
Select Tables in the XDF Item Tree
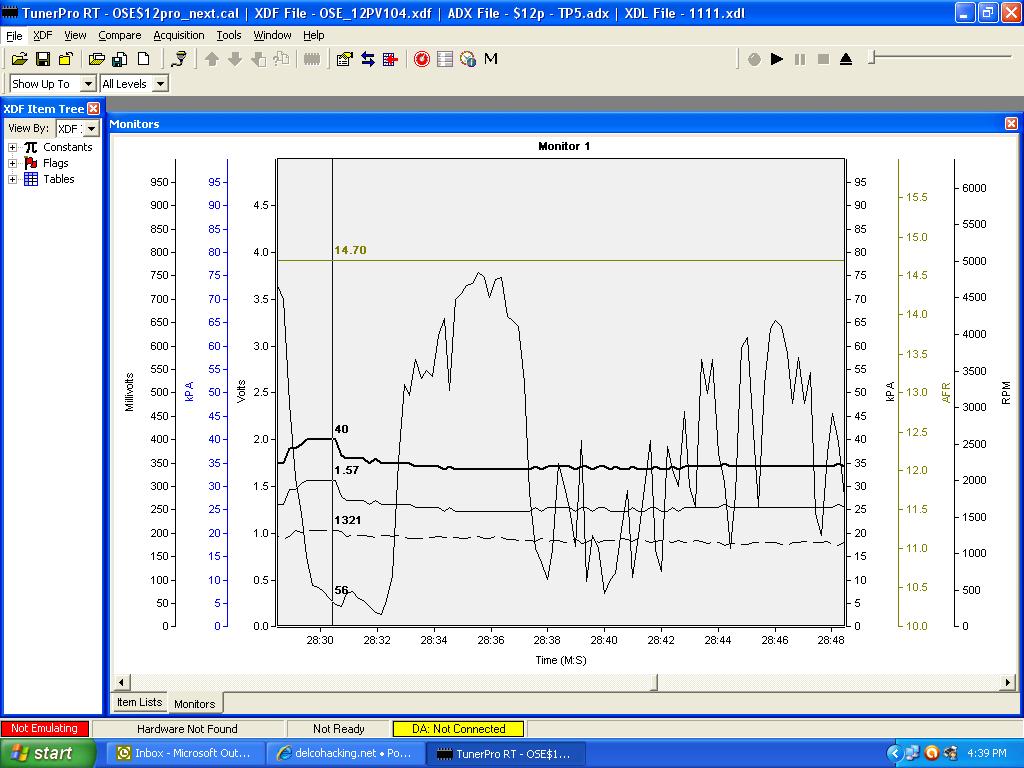tap(59, 179)
